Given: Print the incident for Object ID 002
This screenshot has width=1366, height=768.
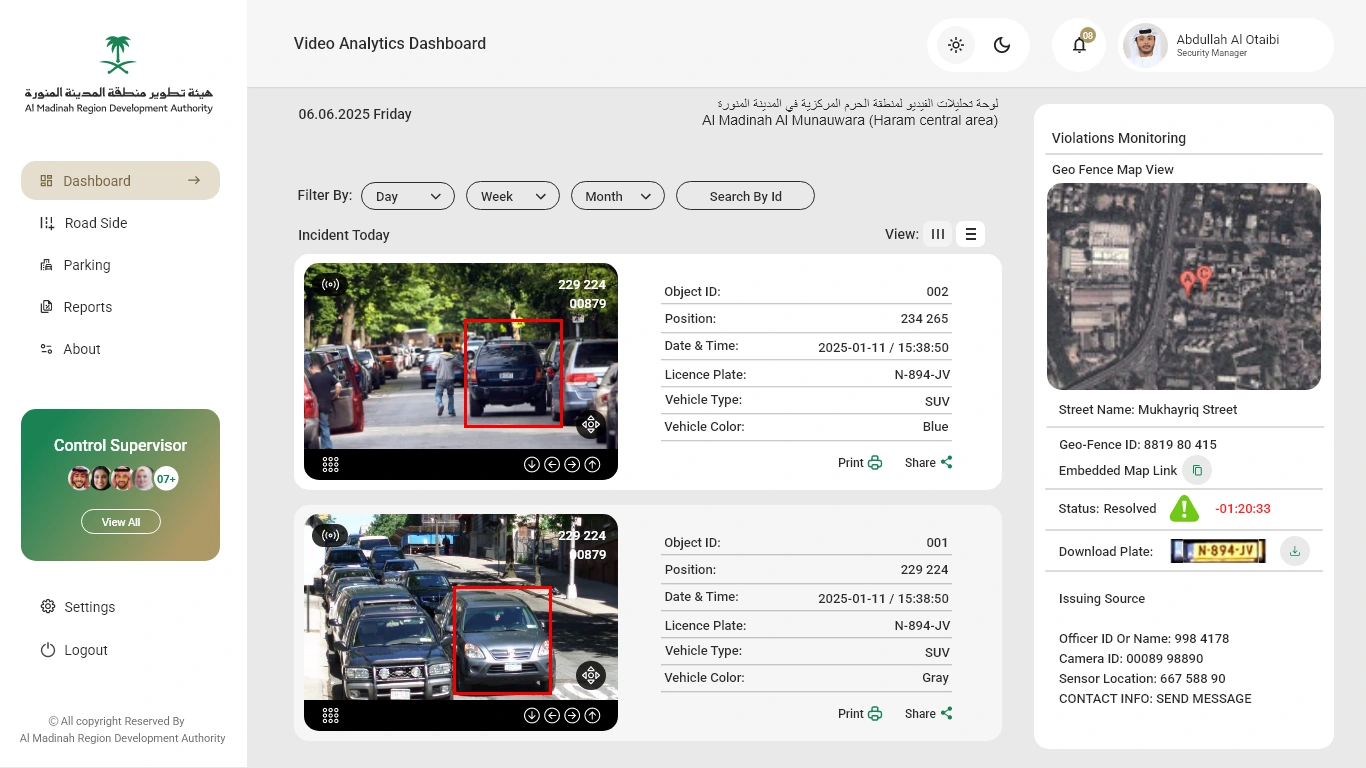Looking at the screenshot, I should pos(860,463).
